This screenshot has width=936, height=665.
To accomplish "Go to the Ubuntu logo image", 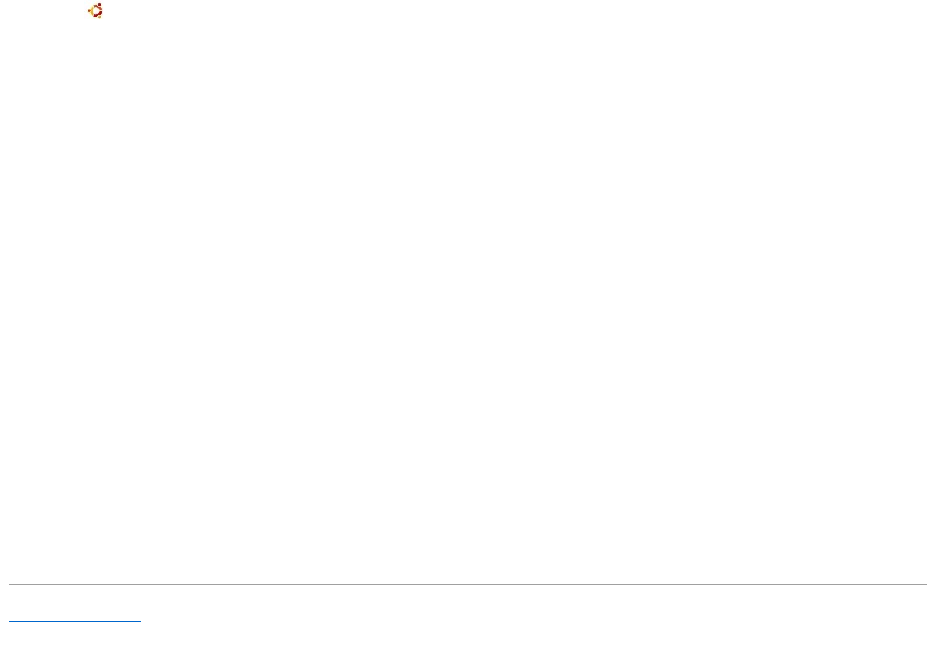I will pos(96,11).
